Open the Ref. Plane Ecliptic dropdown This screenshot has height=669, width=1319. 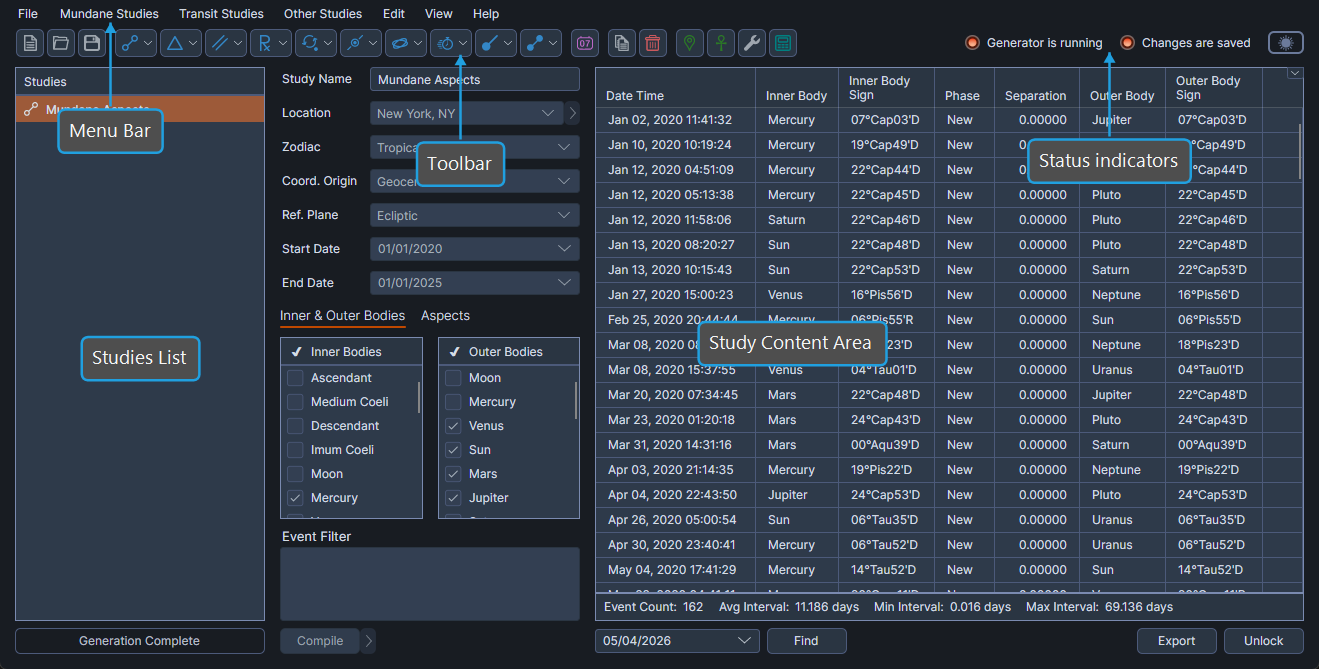475,215
